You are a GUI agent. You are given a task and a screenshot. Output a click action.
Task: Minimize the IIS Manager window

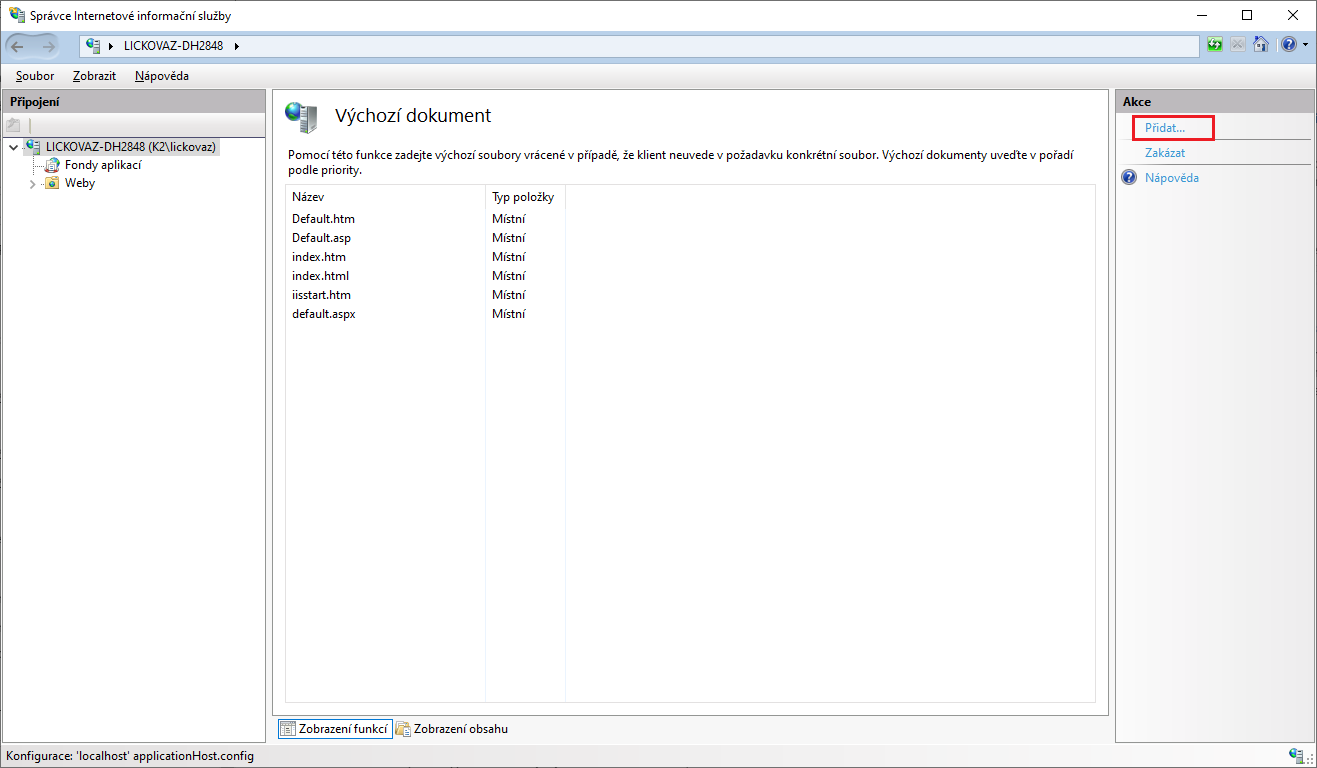pos(1202,15)
